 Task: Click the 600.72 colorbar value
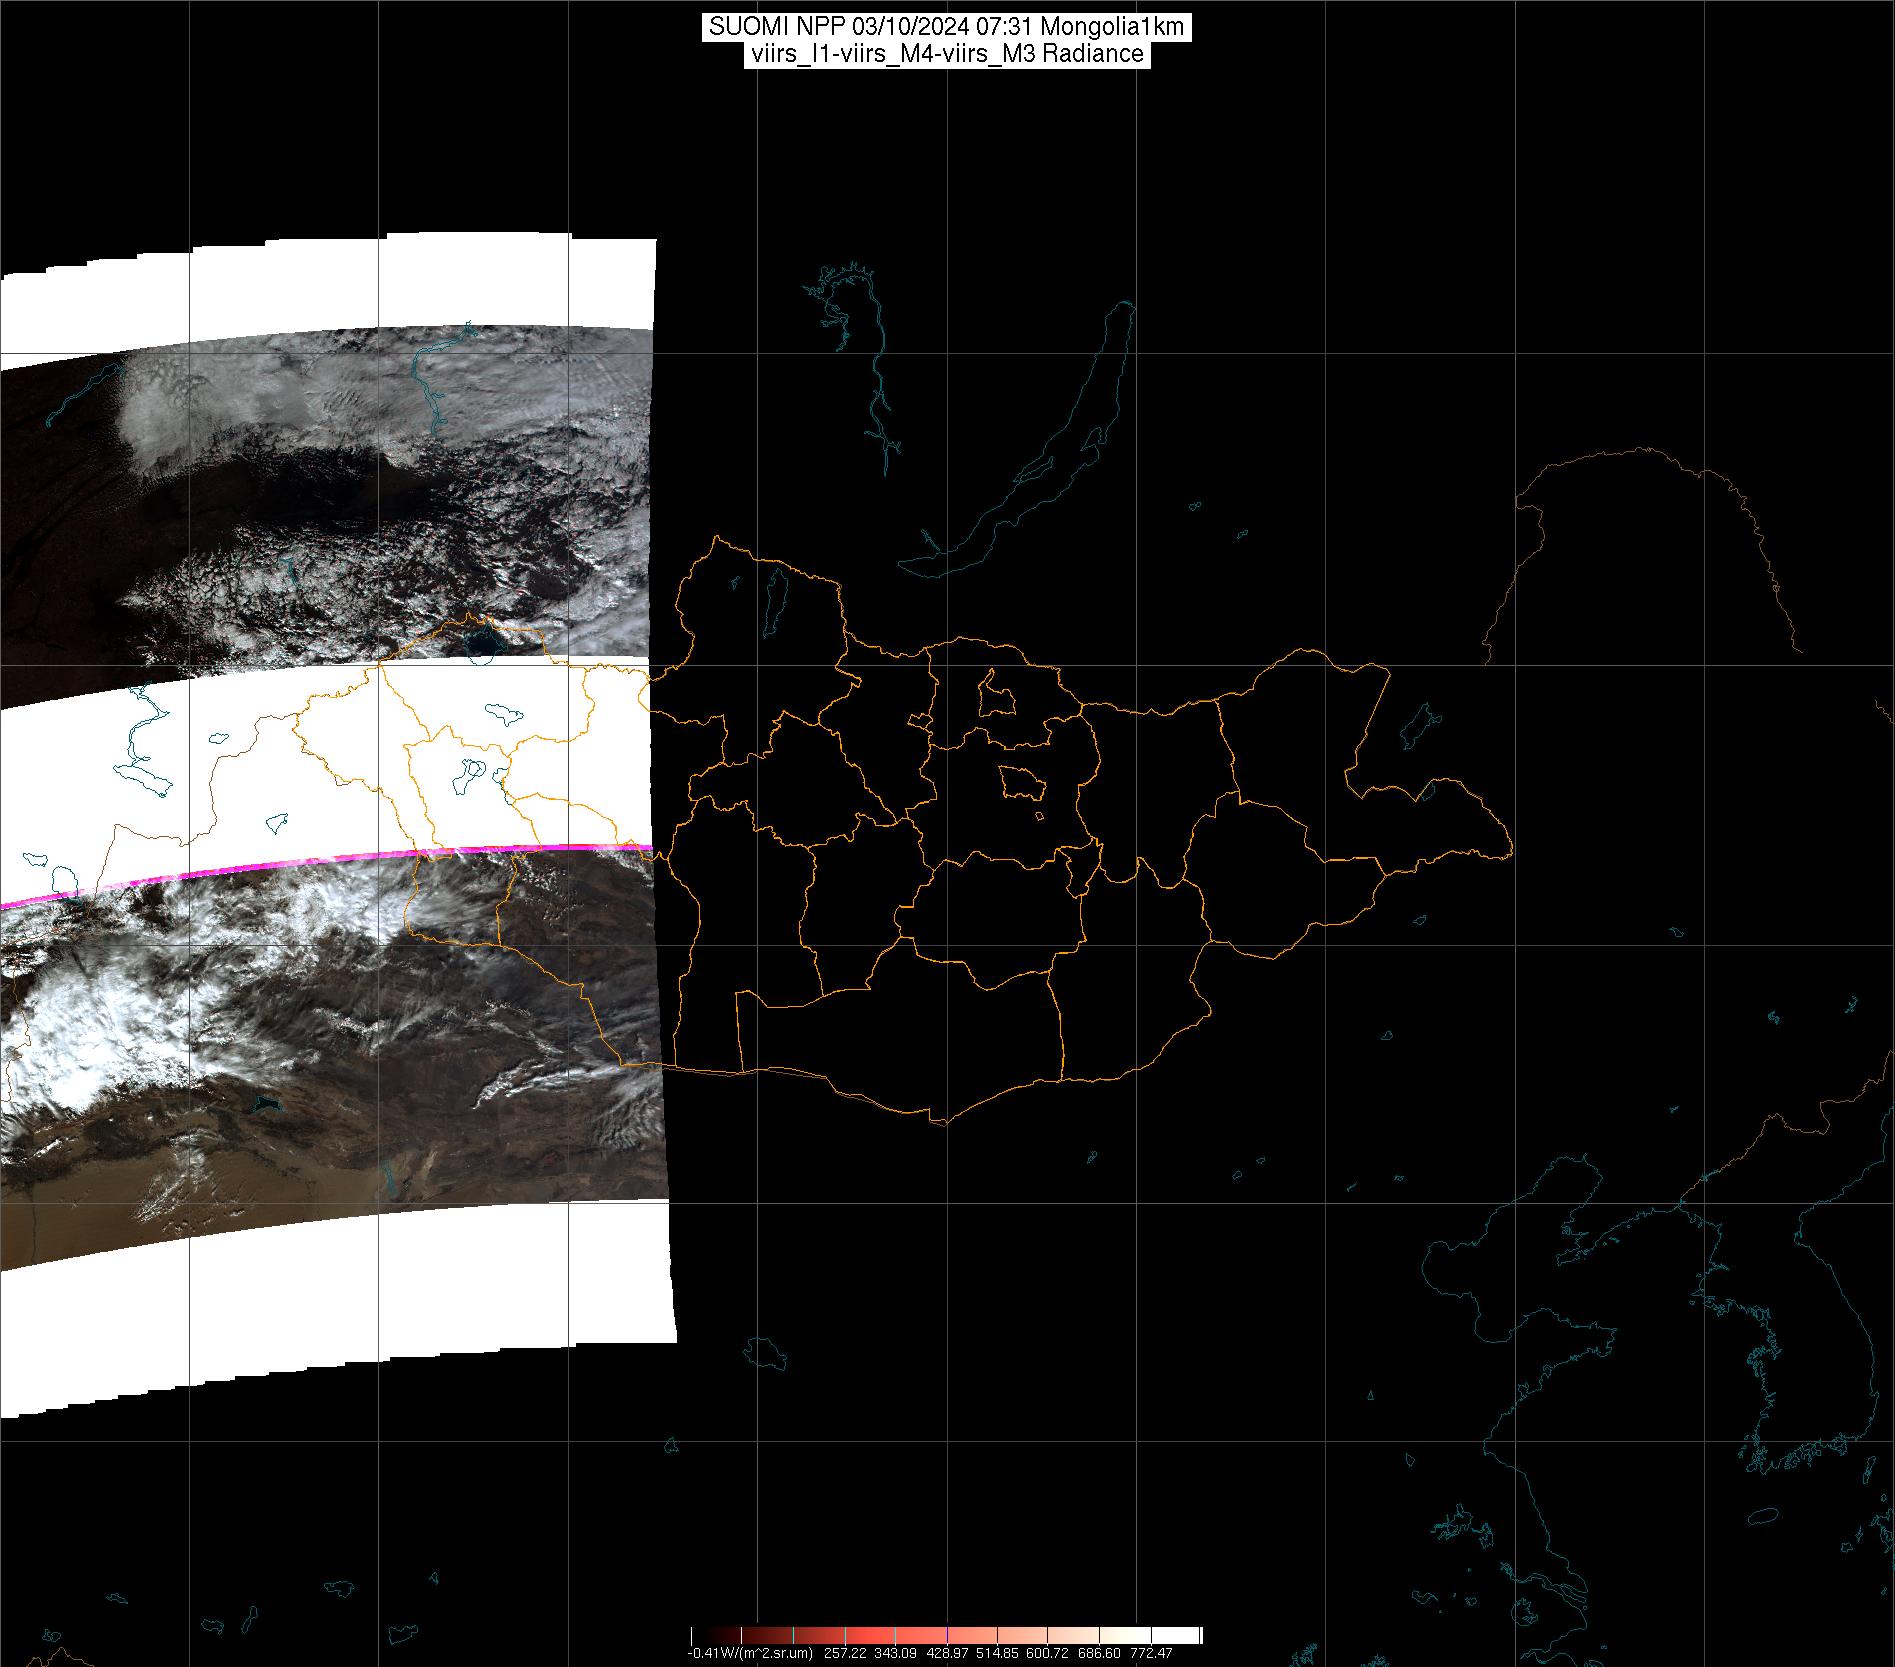1049,1654
